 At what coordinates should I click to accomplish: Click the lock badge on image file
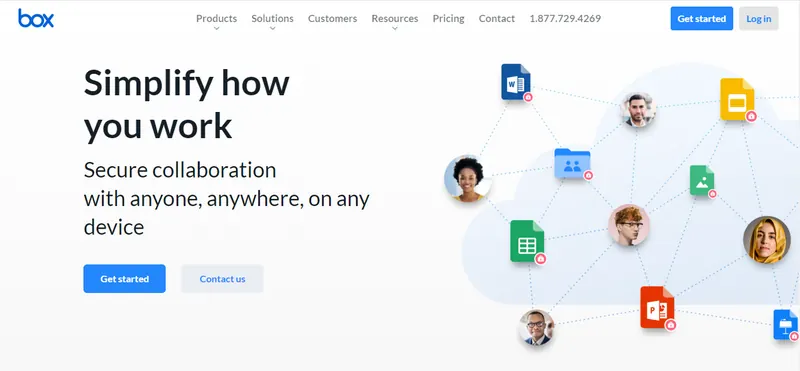click(713, 194)
